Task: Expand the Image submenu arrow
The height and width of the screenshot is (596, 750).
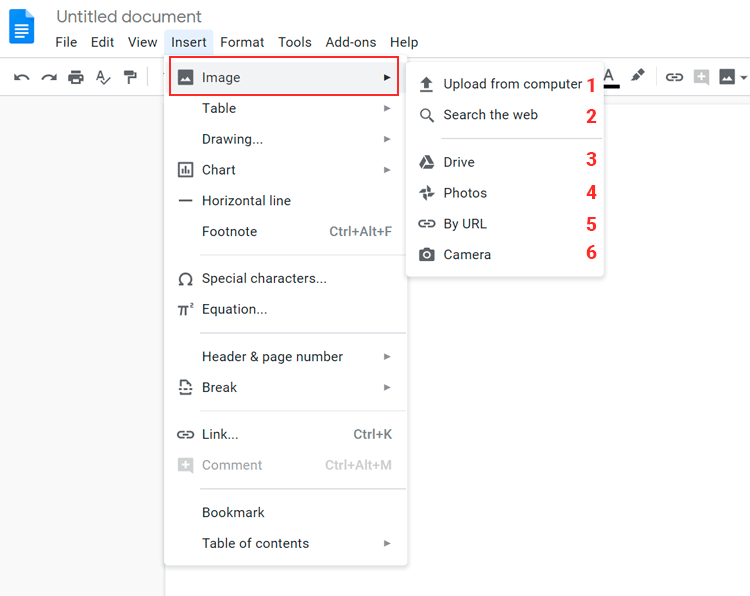Action: tap(387, 77)
